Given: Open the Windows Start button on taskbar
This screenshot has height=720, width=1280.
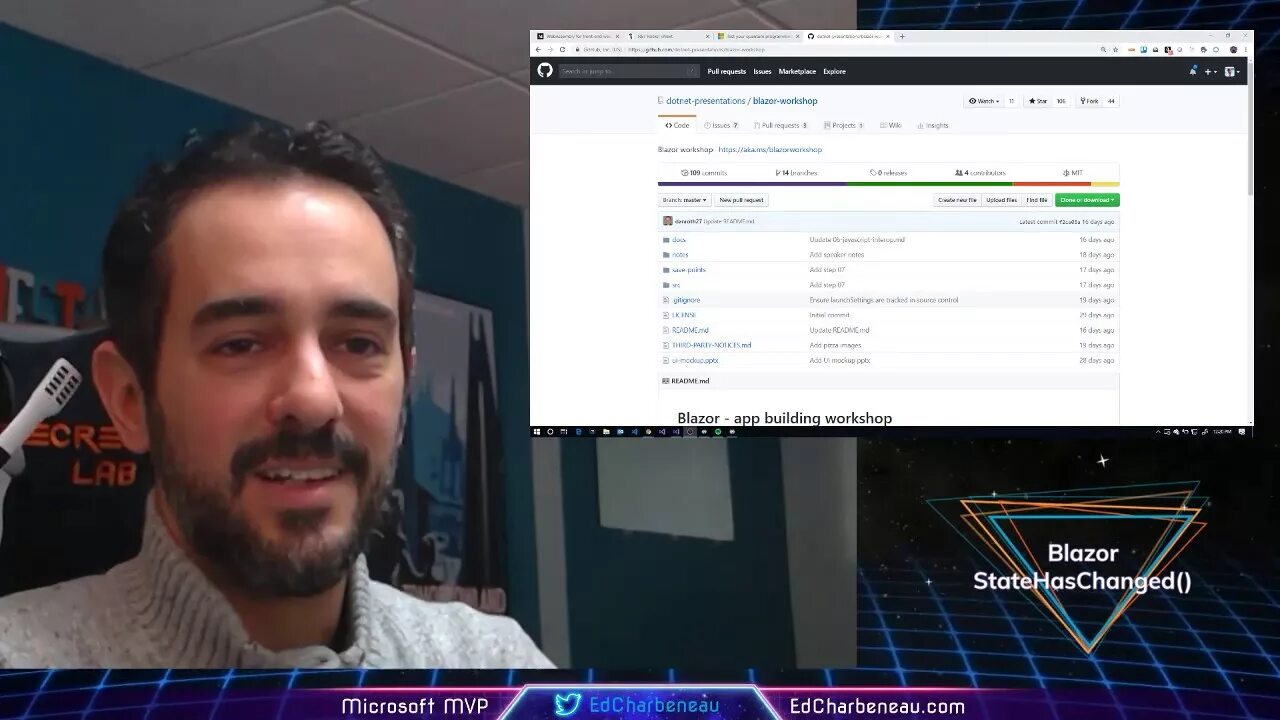Looking at the screenshot, I should pos(537,432).
